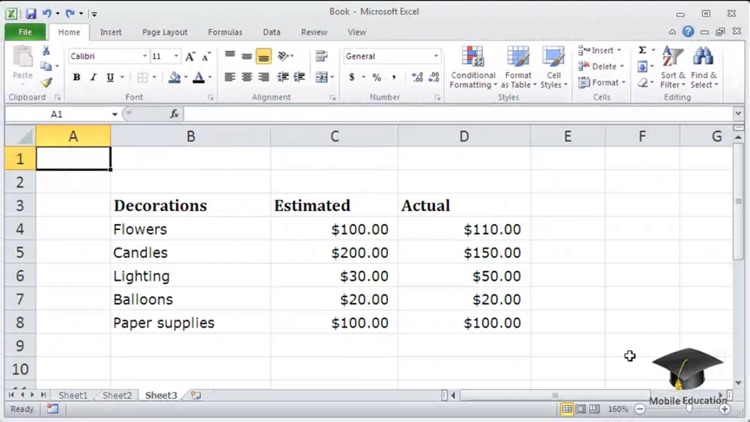Toggle Underline formatting
This screenshot has width=750, height=422.
click(110, 77)
